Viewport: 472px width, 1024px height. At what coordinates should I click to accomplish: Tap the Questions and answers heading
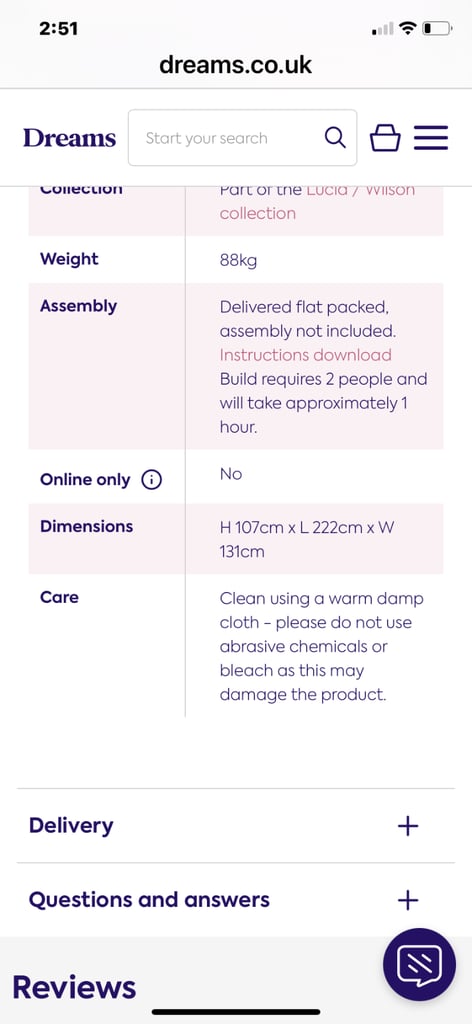click(x=149, y=900)
